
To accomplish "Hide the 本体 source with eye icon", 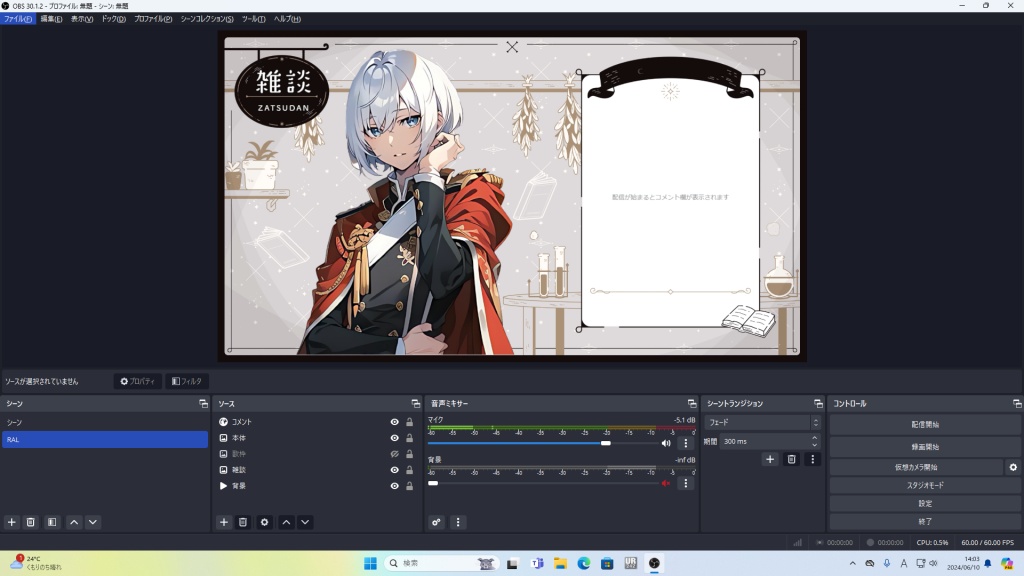I will 394,438.
